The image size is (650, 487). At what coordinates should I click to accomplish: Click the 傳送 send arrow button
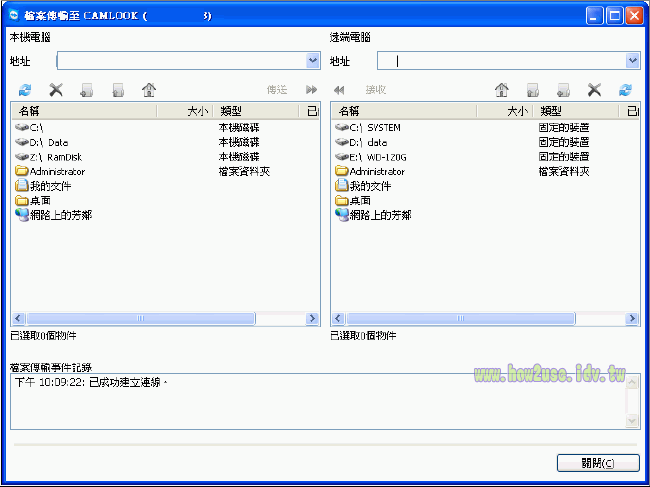[311, 90]
